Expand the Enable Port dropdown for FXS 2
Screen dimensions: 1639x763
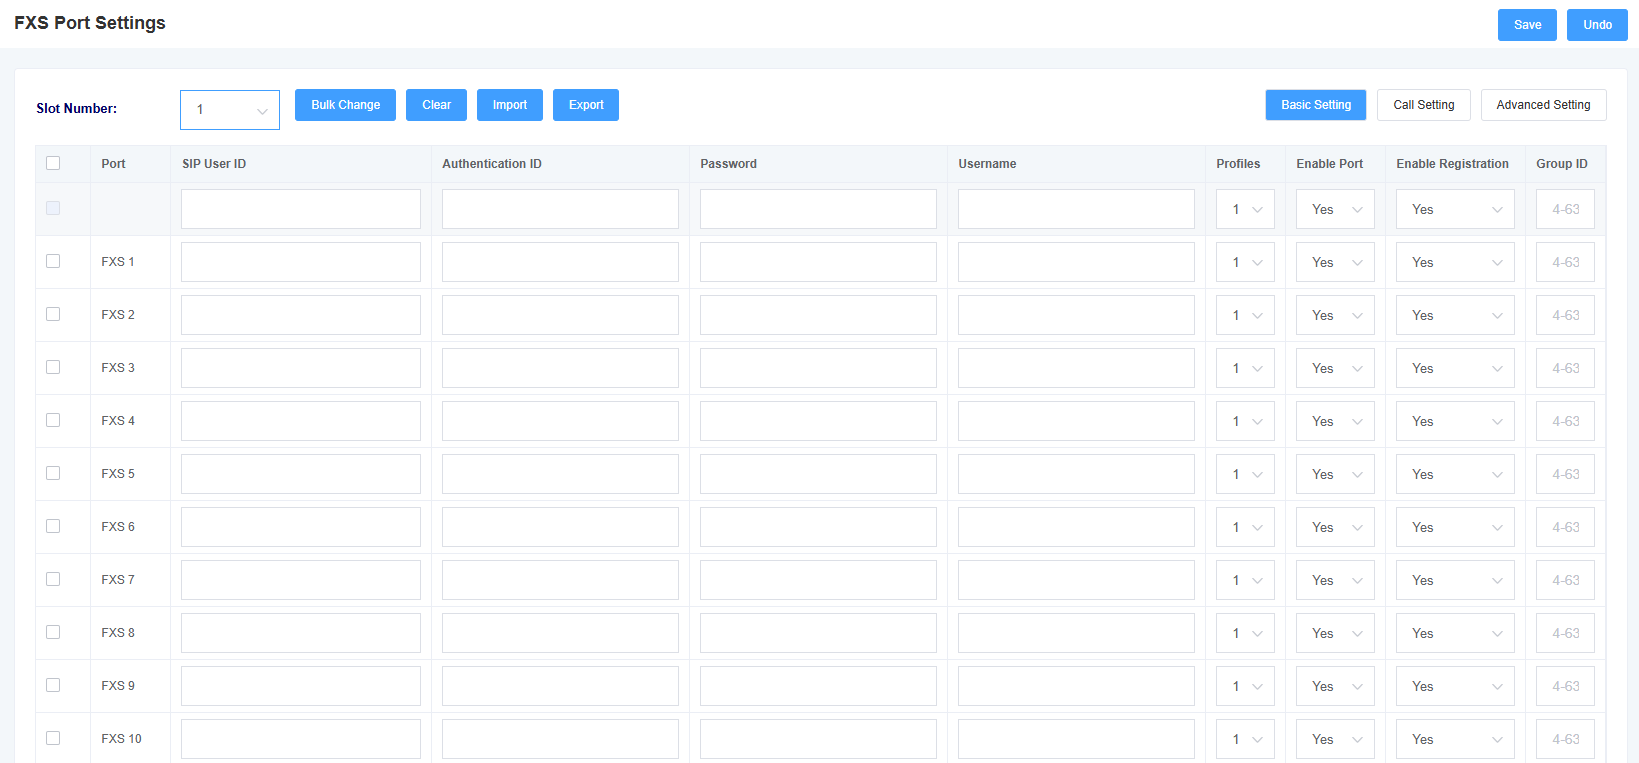coord(1335,315)
